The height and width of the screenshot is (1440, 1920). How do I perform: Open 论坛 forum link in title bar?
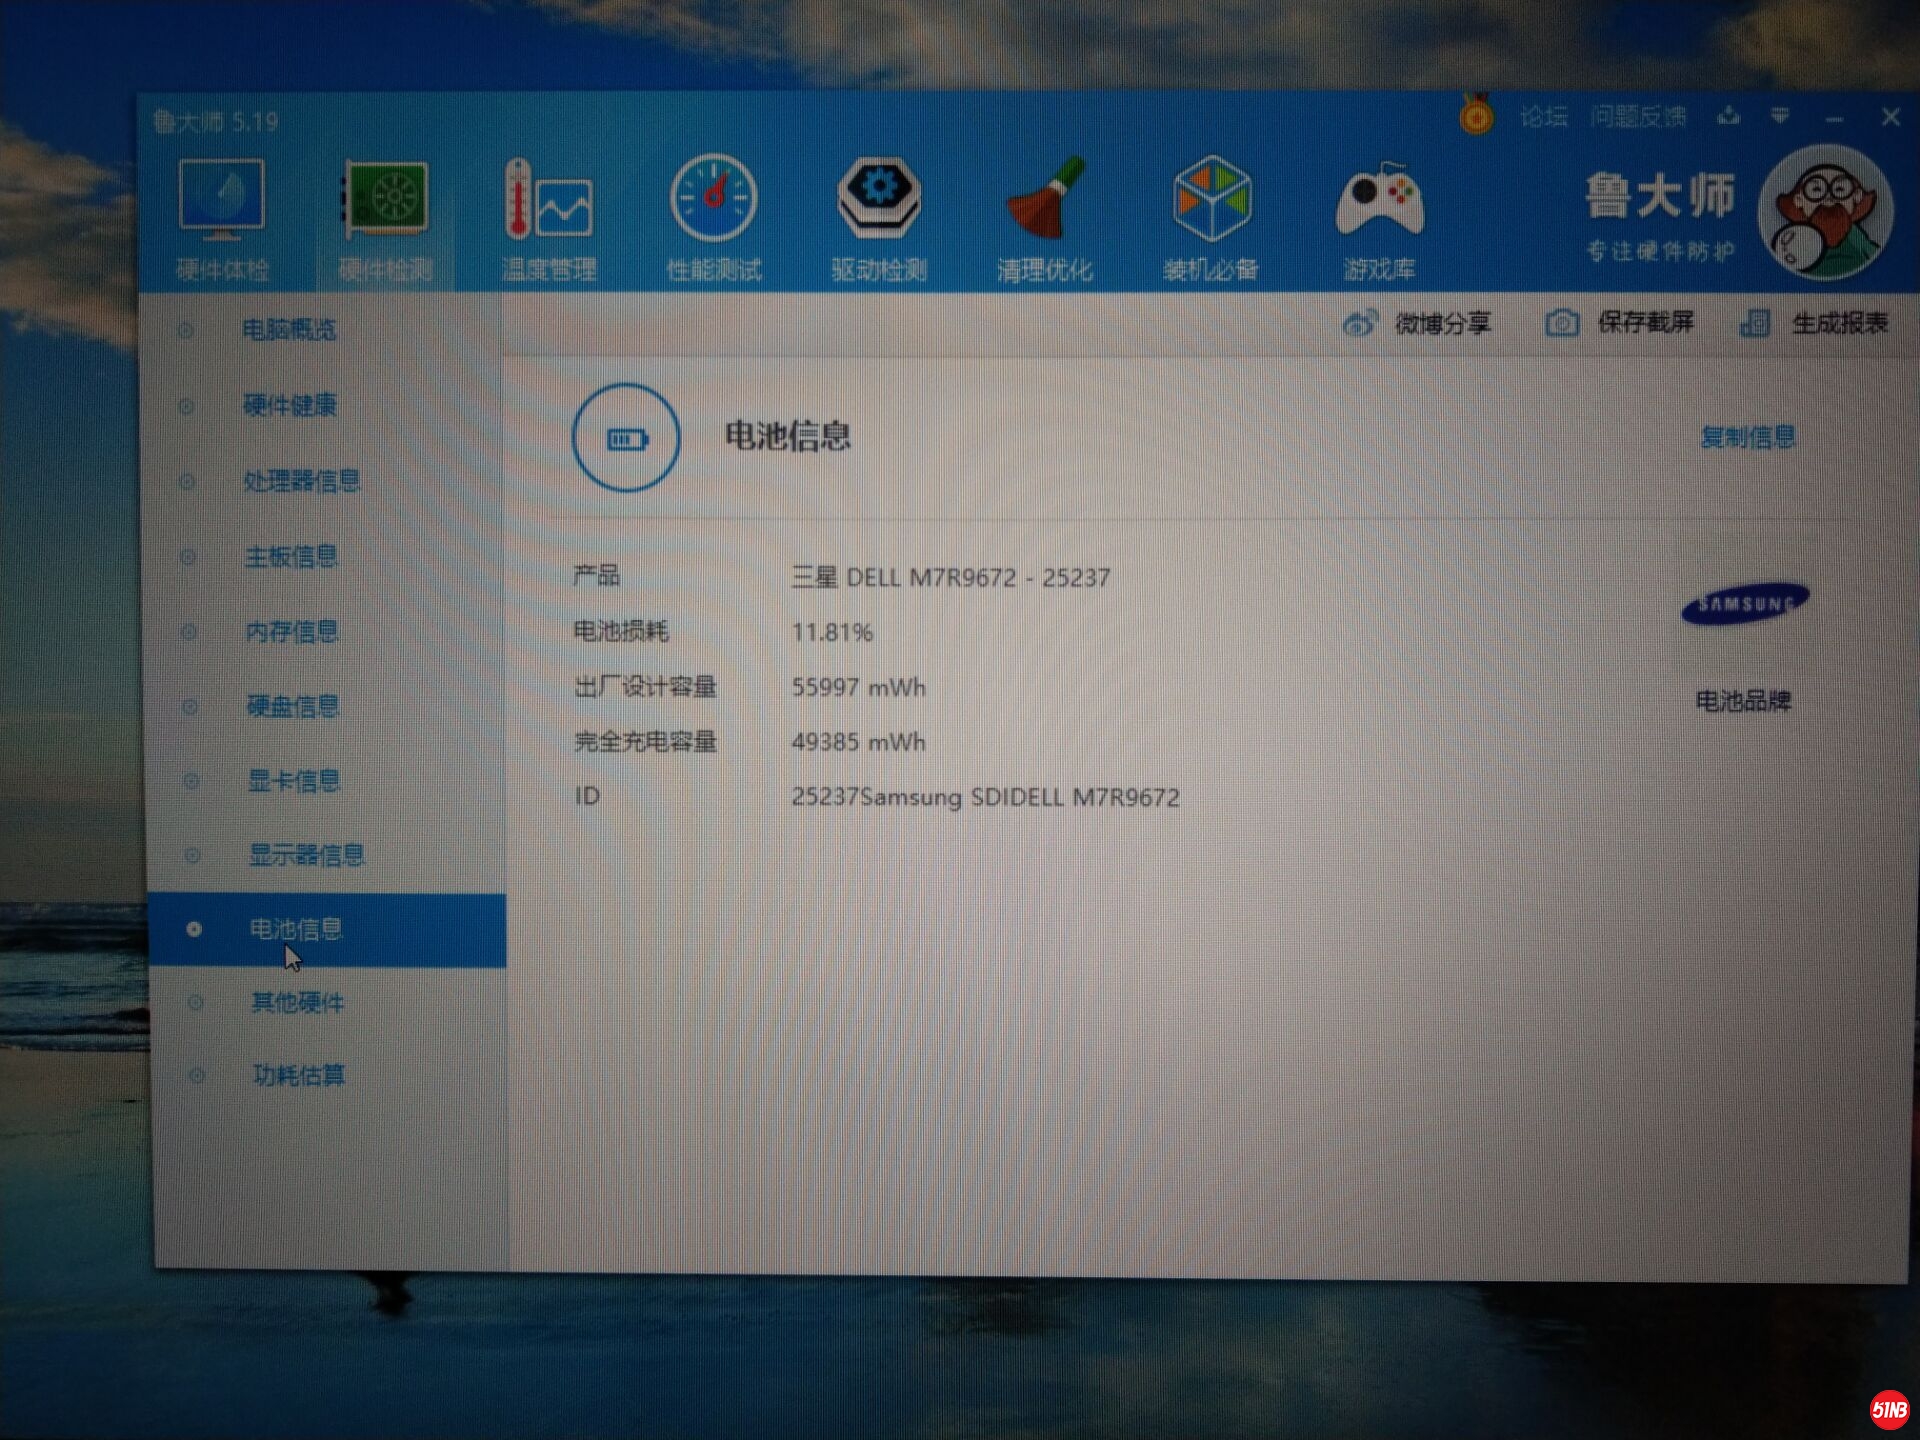tap(1543, 118)
